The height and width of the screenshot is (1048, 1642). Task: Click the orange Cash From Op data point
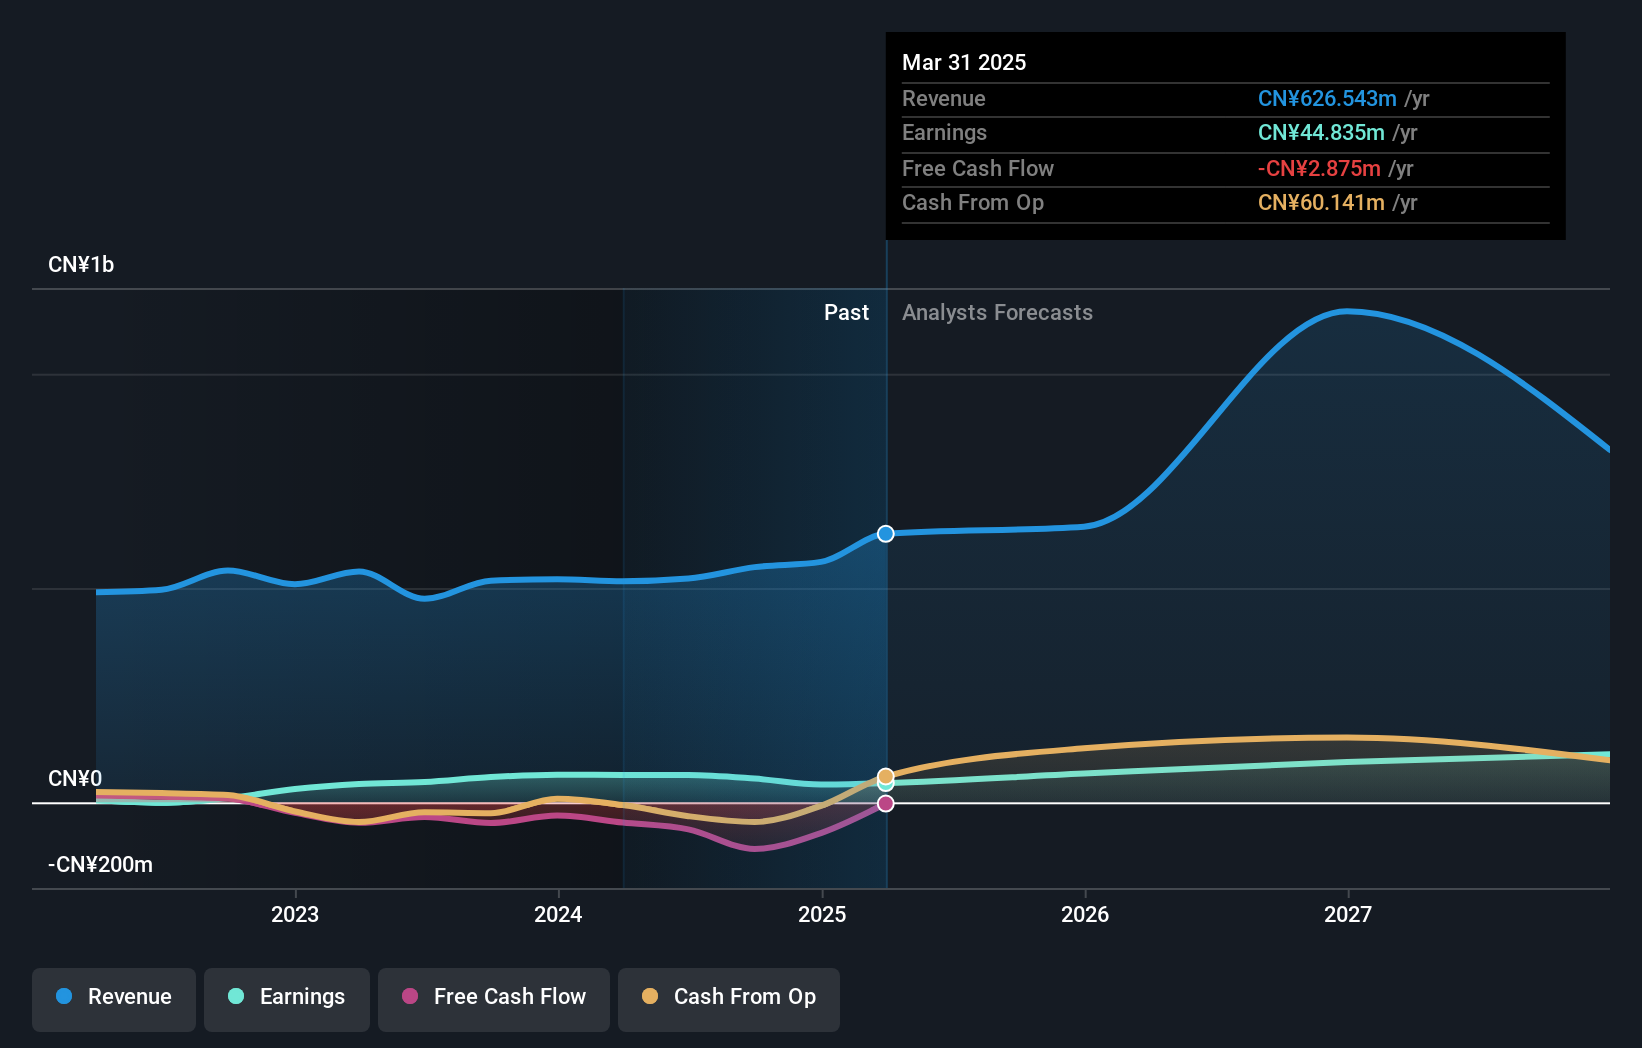(x=886, y=776)
